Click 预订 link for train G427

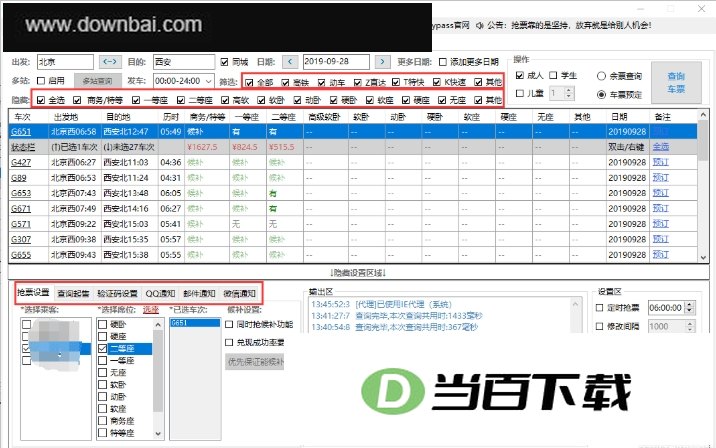pos(661,162)
